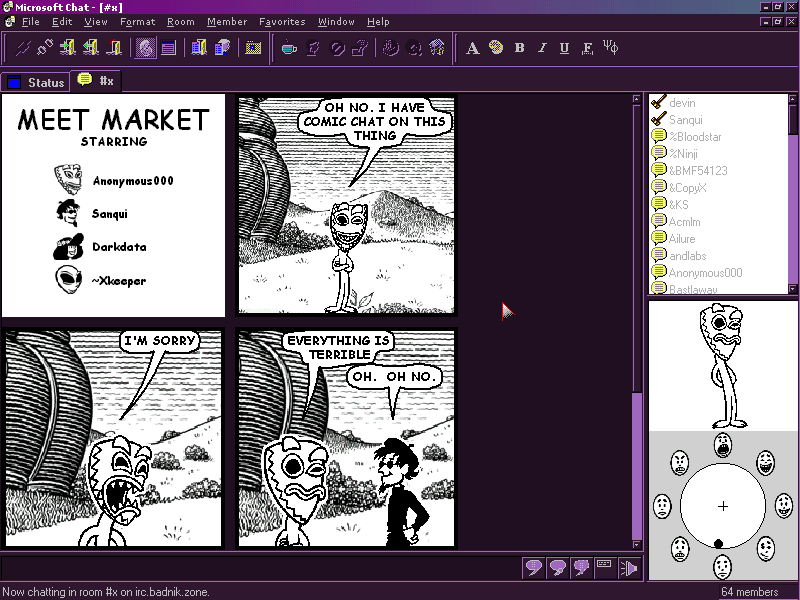Select Anonymous000 in member list

click(x=705, y=272)
